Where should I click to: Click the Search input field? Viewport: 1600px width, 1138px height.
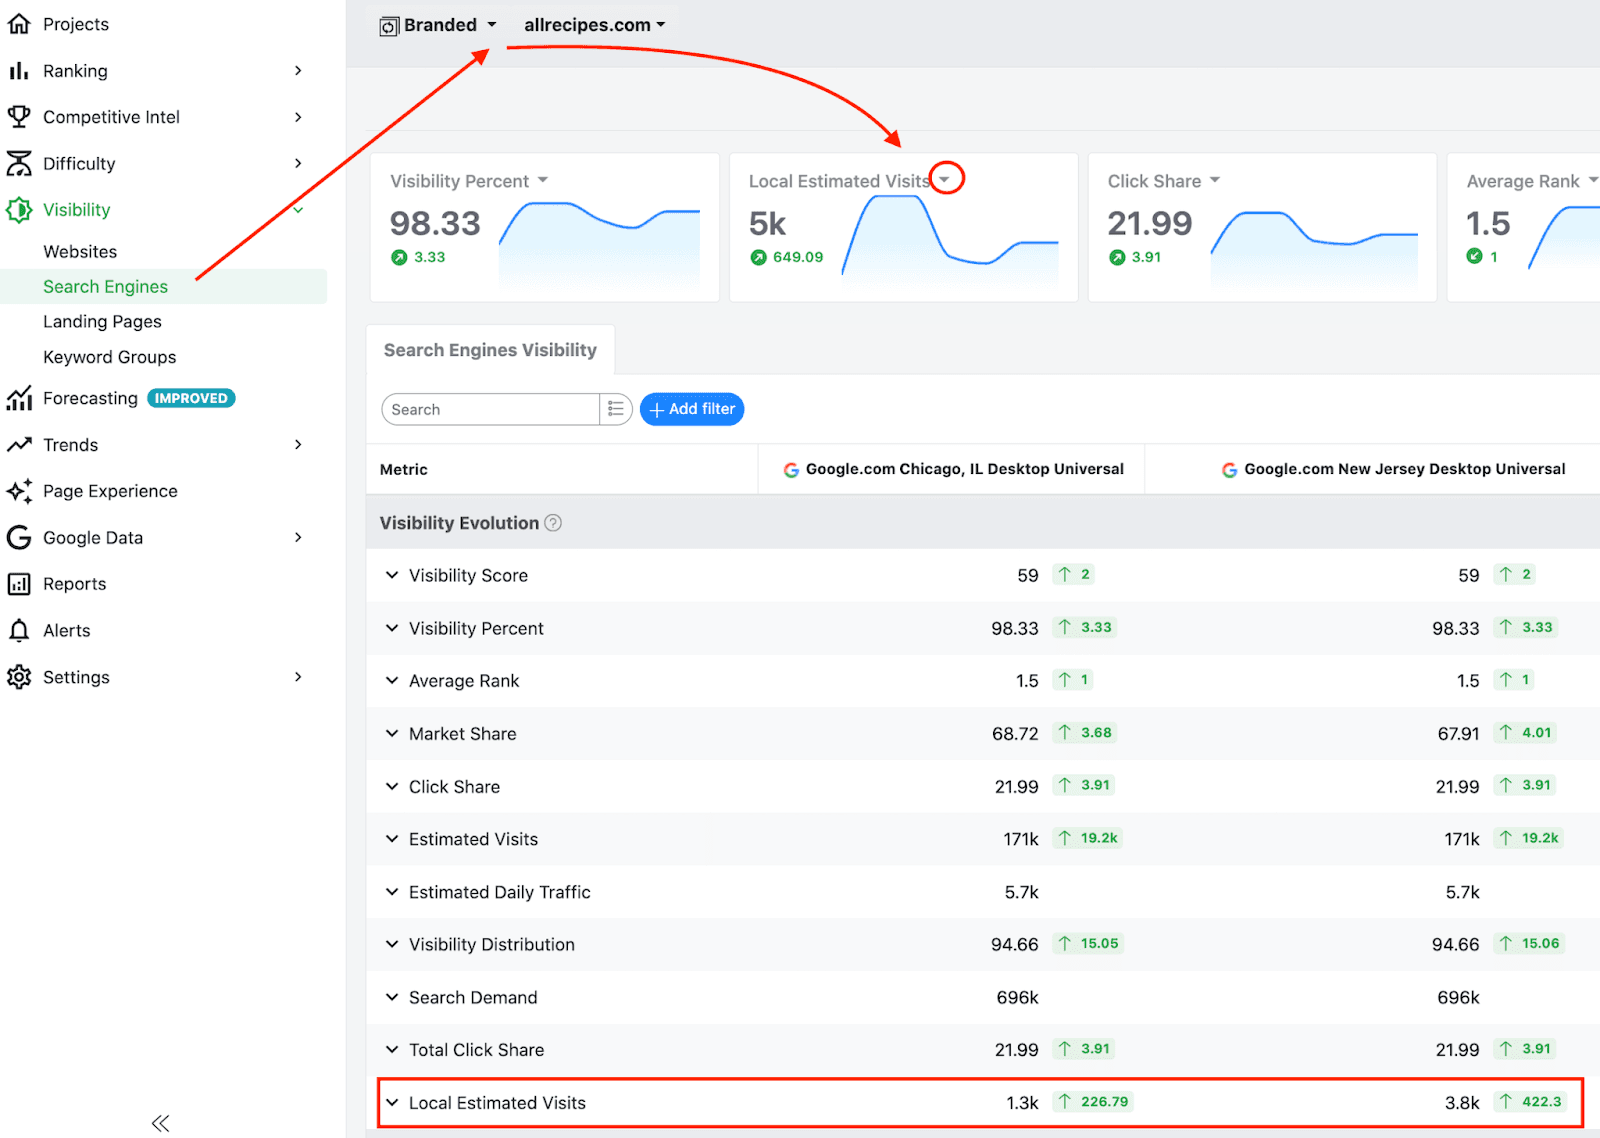point(490,409)
